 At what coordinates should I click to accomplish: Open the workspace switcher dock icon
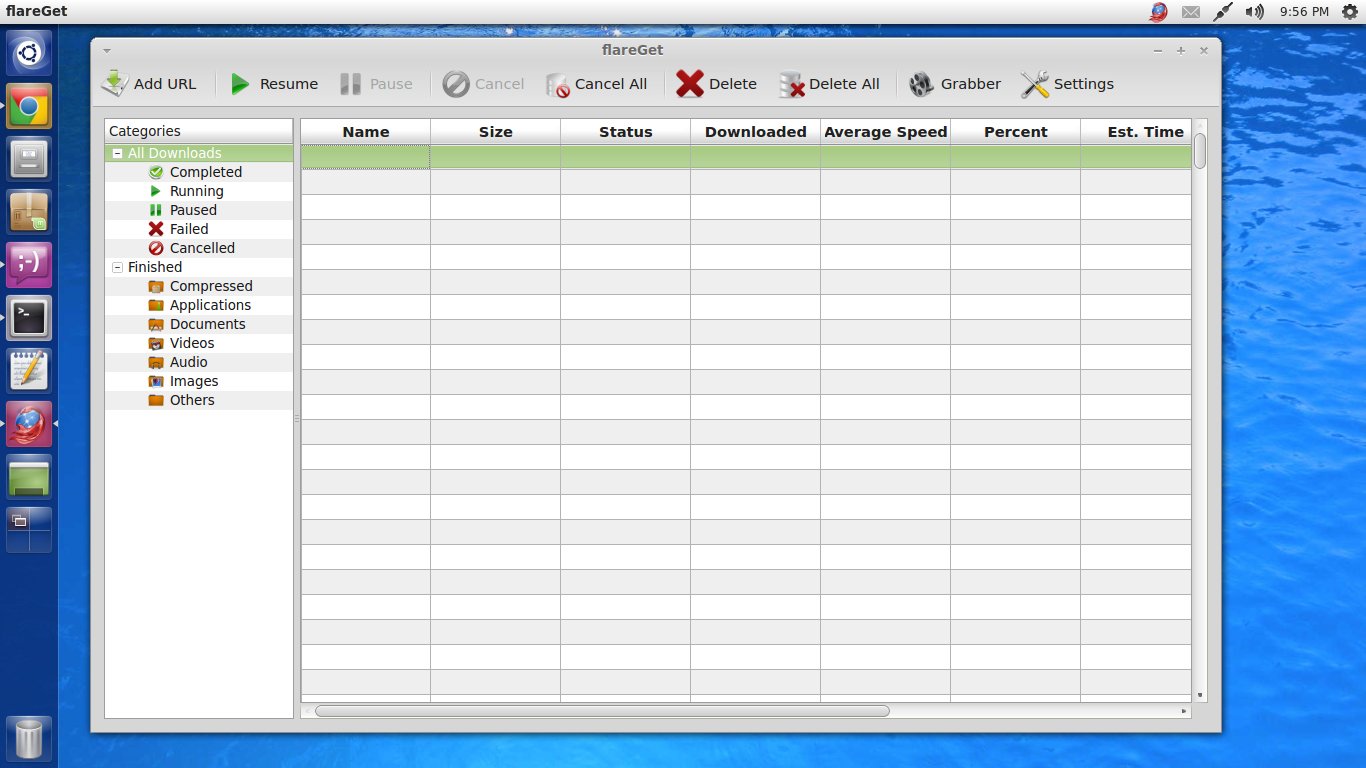30,530
